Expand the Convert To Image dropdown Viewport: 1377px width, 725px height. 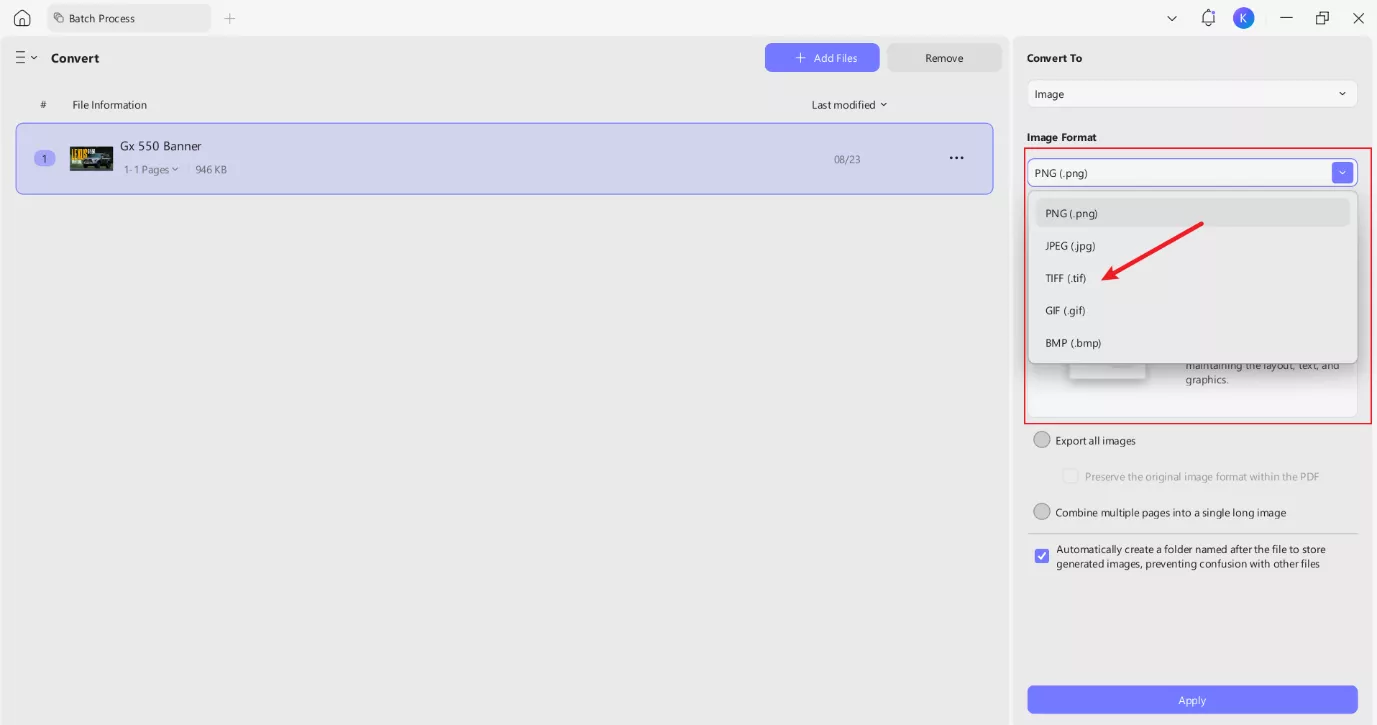coord(1191,94)
